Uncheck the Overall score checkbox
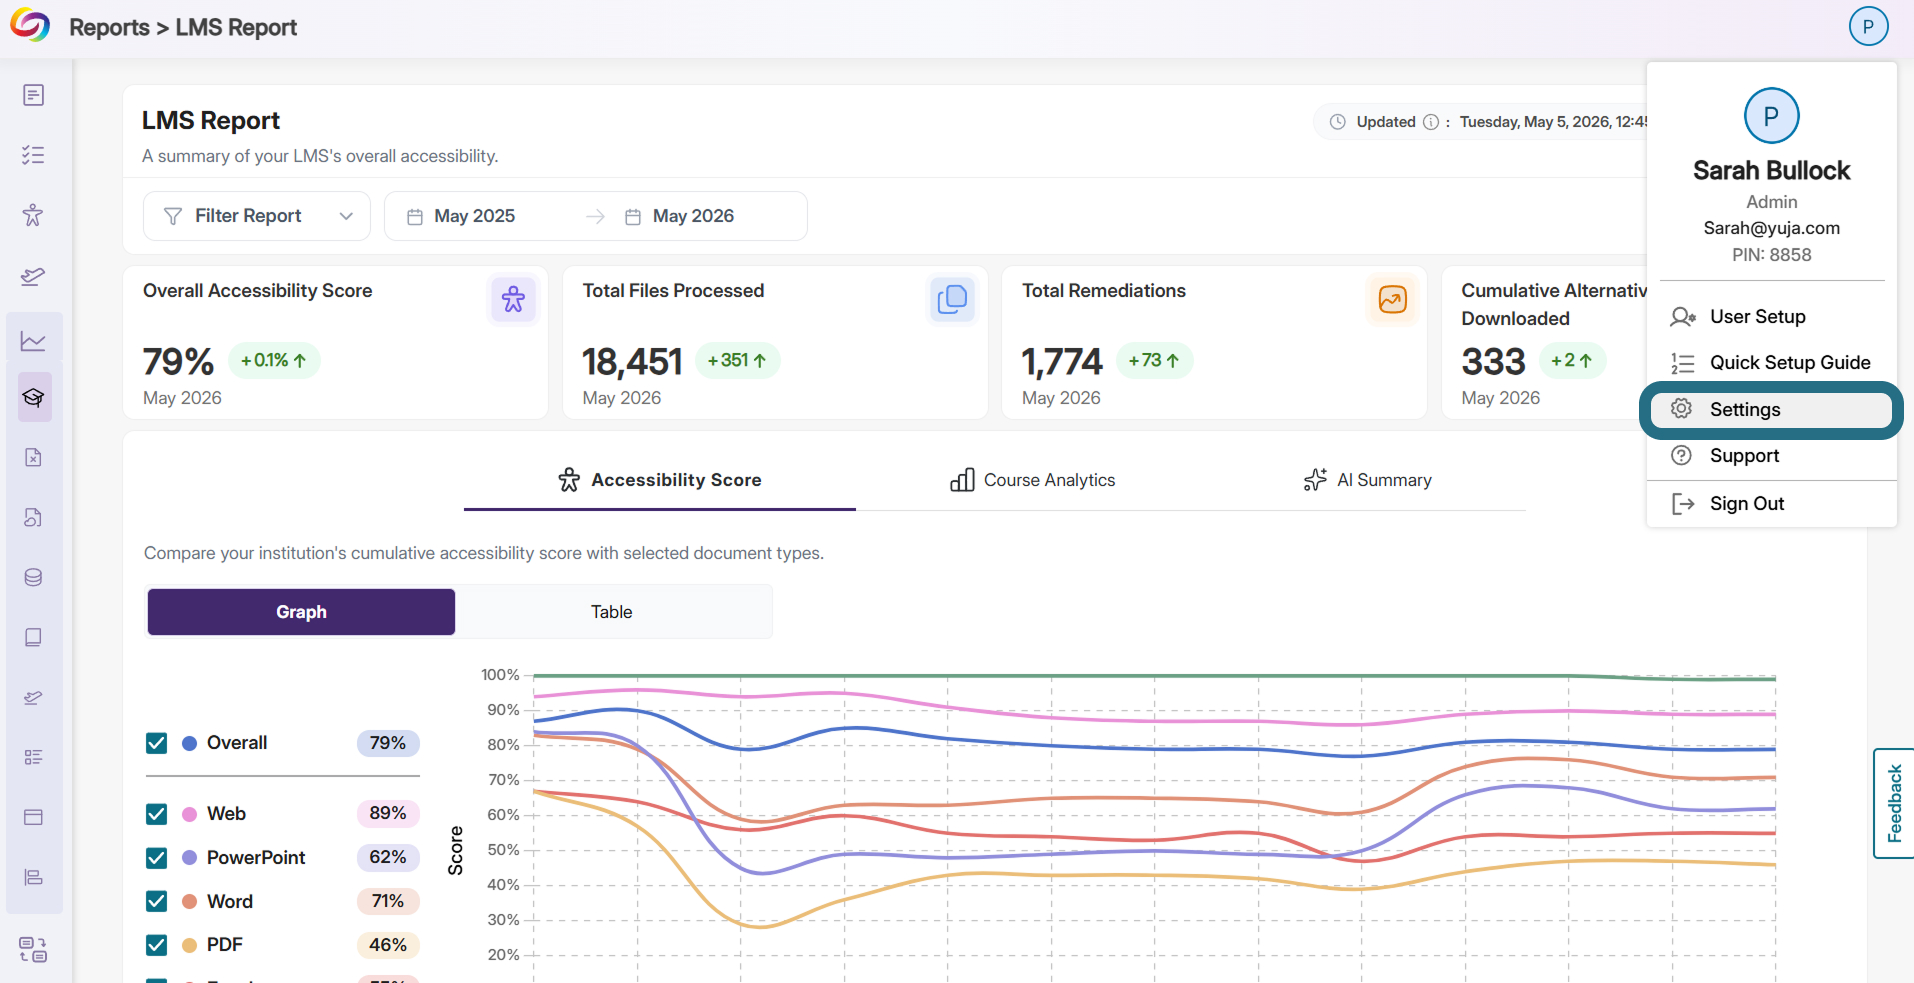The width and height of the screenshot is (1914, 983). pyautogui.click(x=157, y=743)
